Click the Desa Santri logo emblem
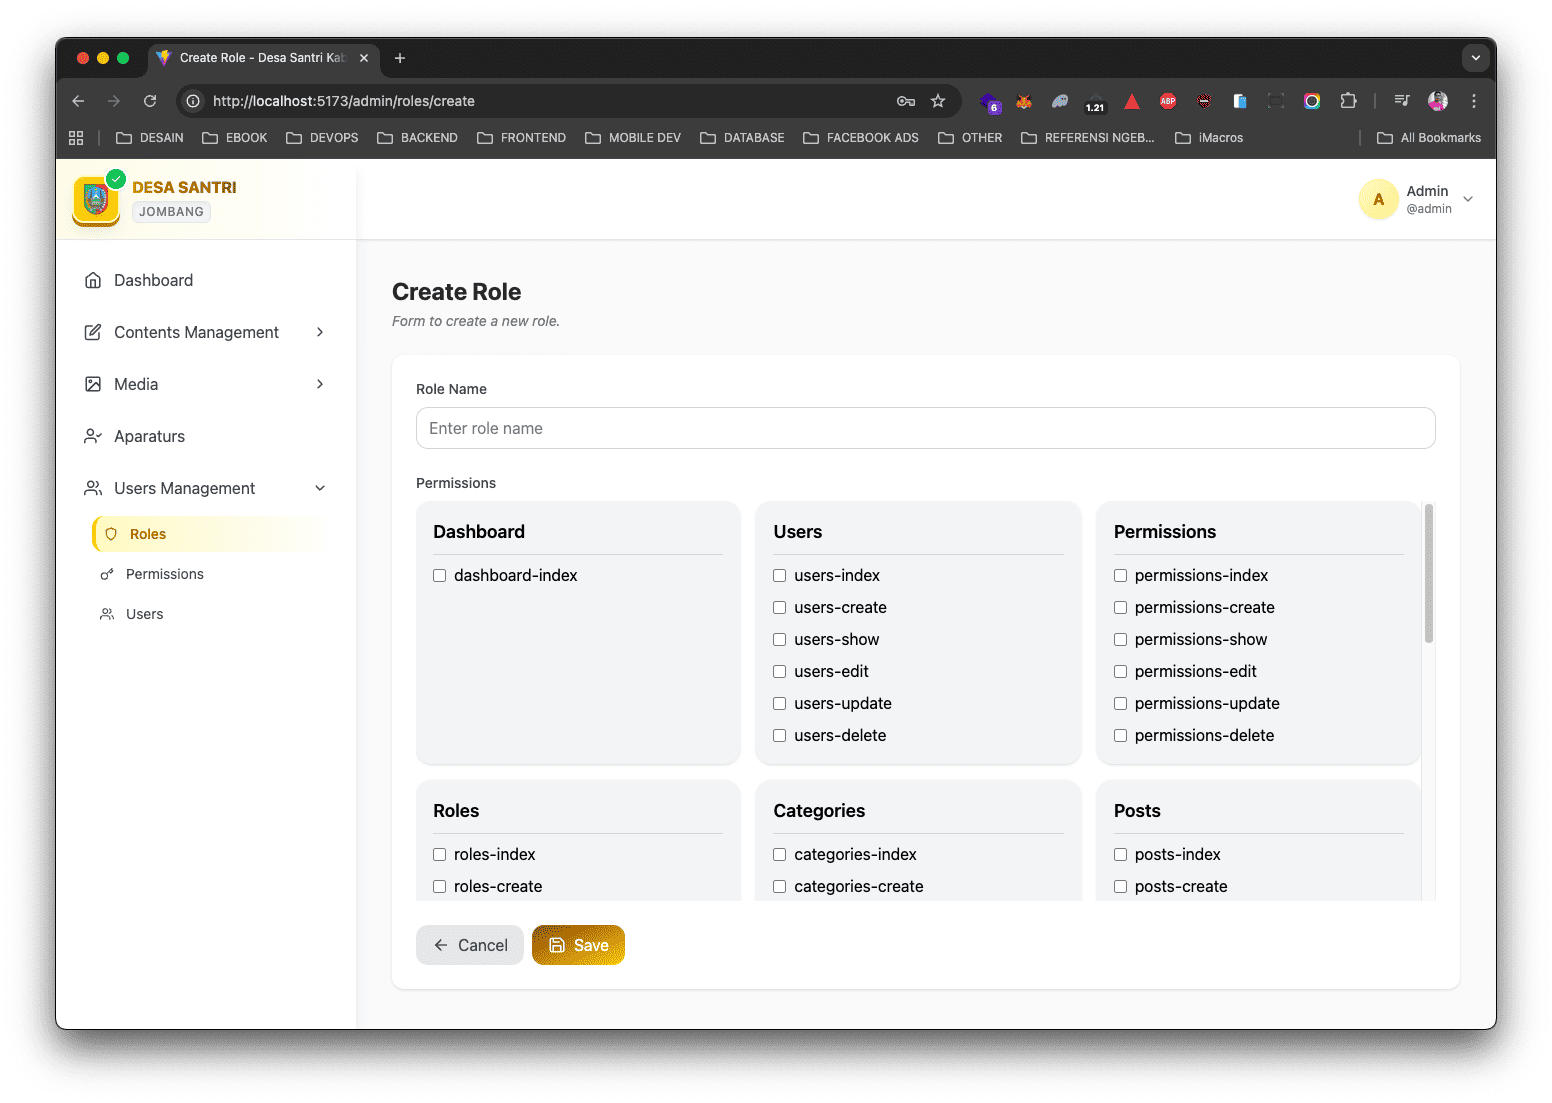This screenshot has height=1103, width=1552. [96, 200]
